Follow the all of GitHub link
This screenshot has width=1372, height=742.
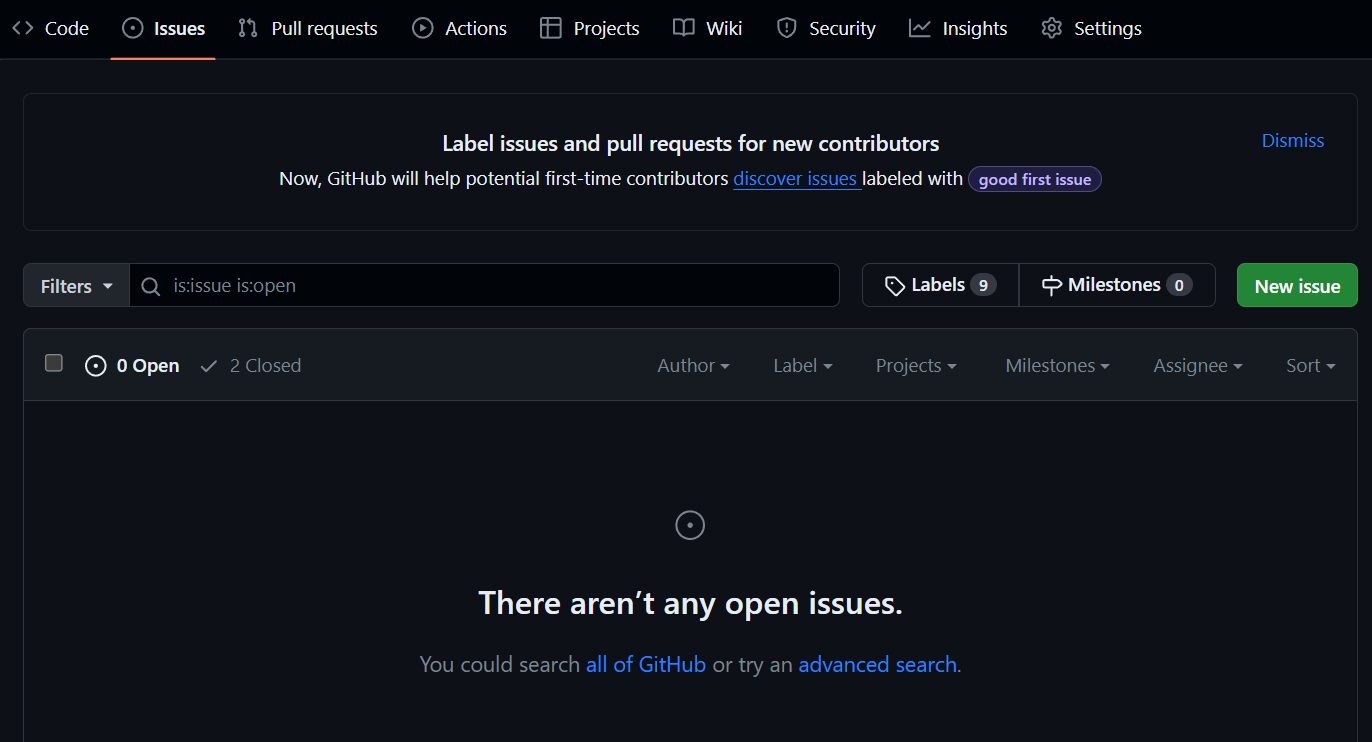(x=646, y=664)
